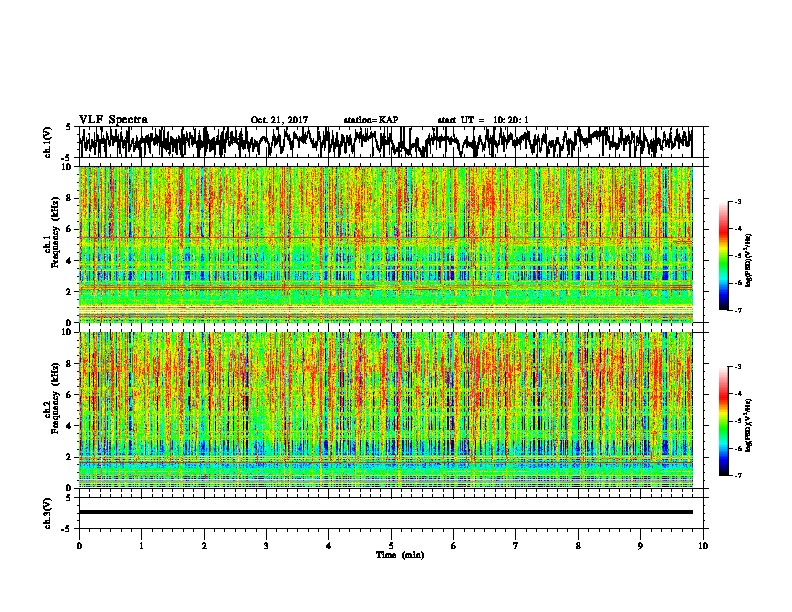The width and height of the screenshot is (792, 612).
Task: Select the "-3" tick on ch.1 color bar
Action: click(x=738, y=202)
